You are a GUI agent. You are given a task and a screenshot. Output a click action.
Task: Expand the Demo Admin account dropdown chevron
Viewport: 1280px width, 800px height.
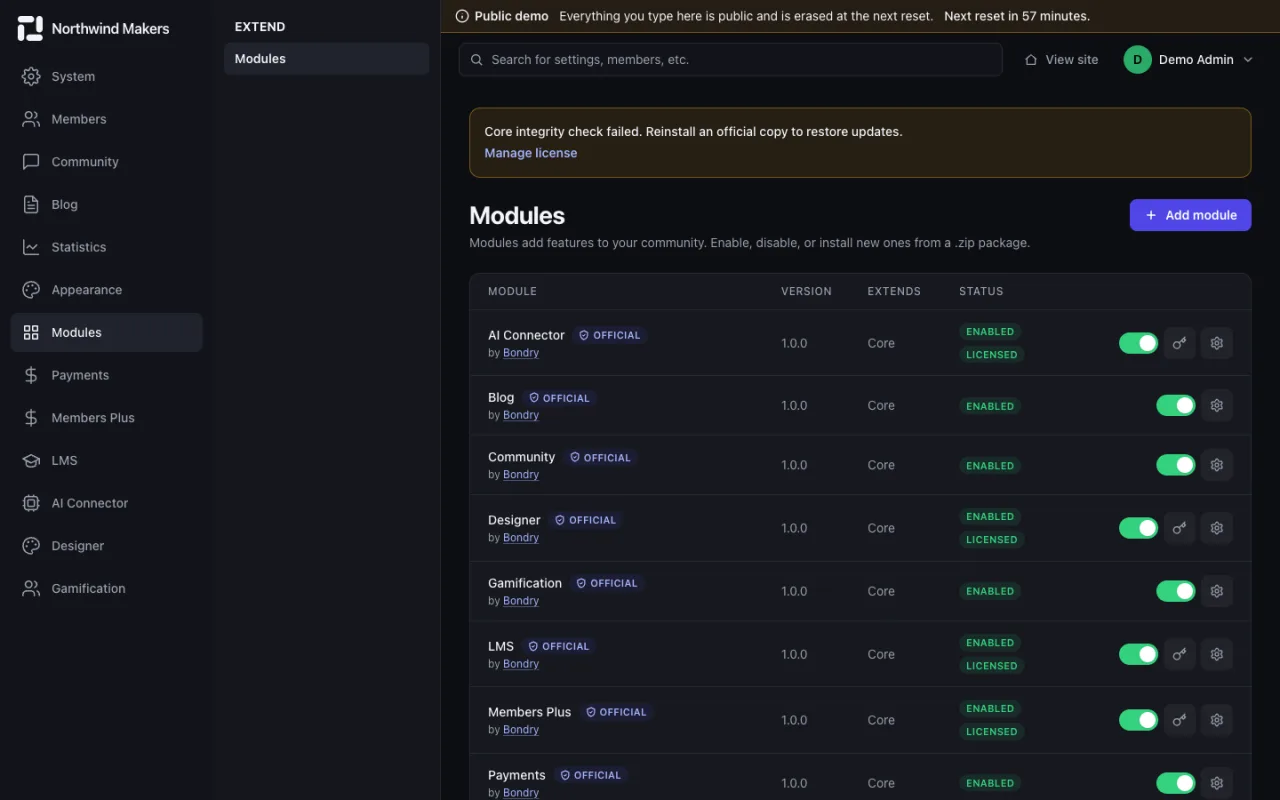1248,60
